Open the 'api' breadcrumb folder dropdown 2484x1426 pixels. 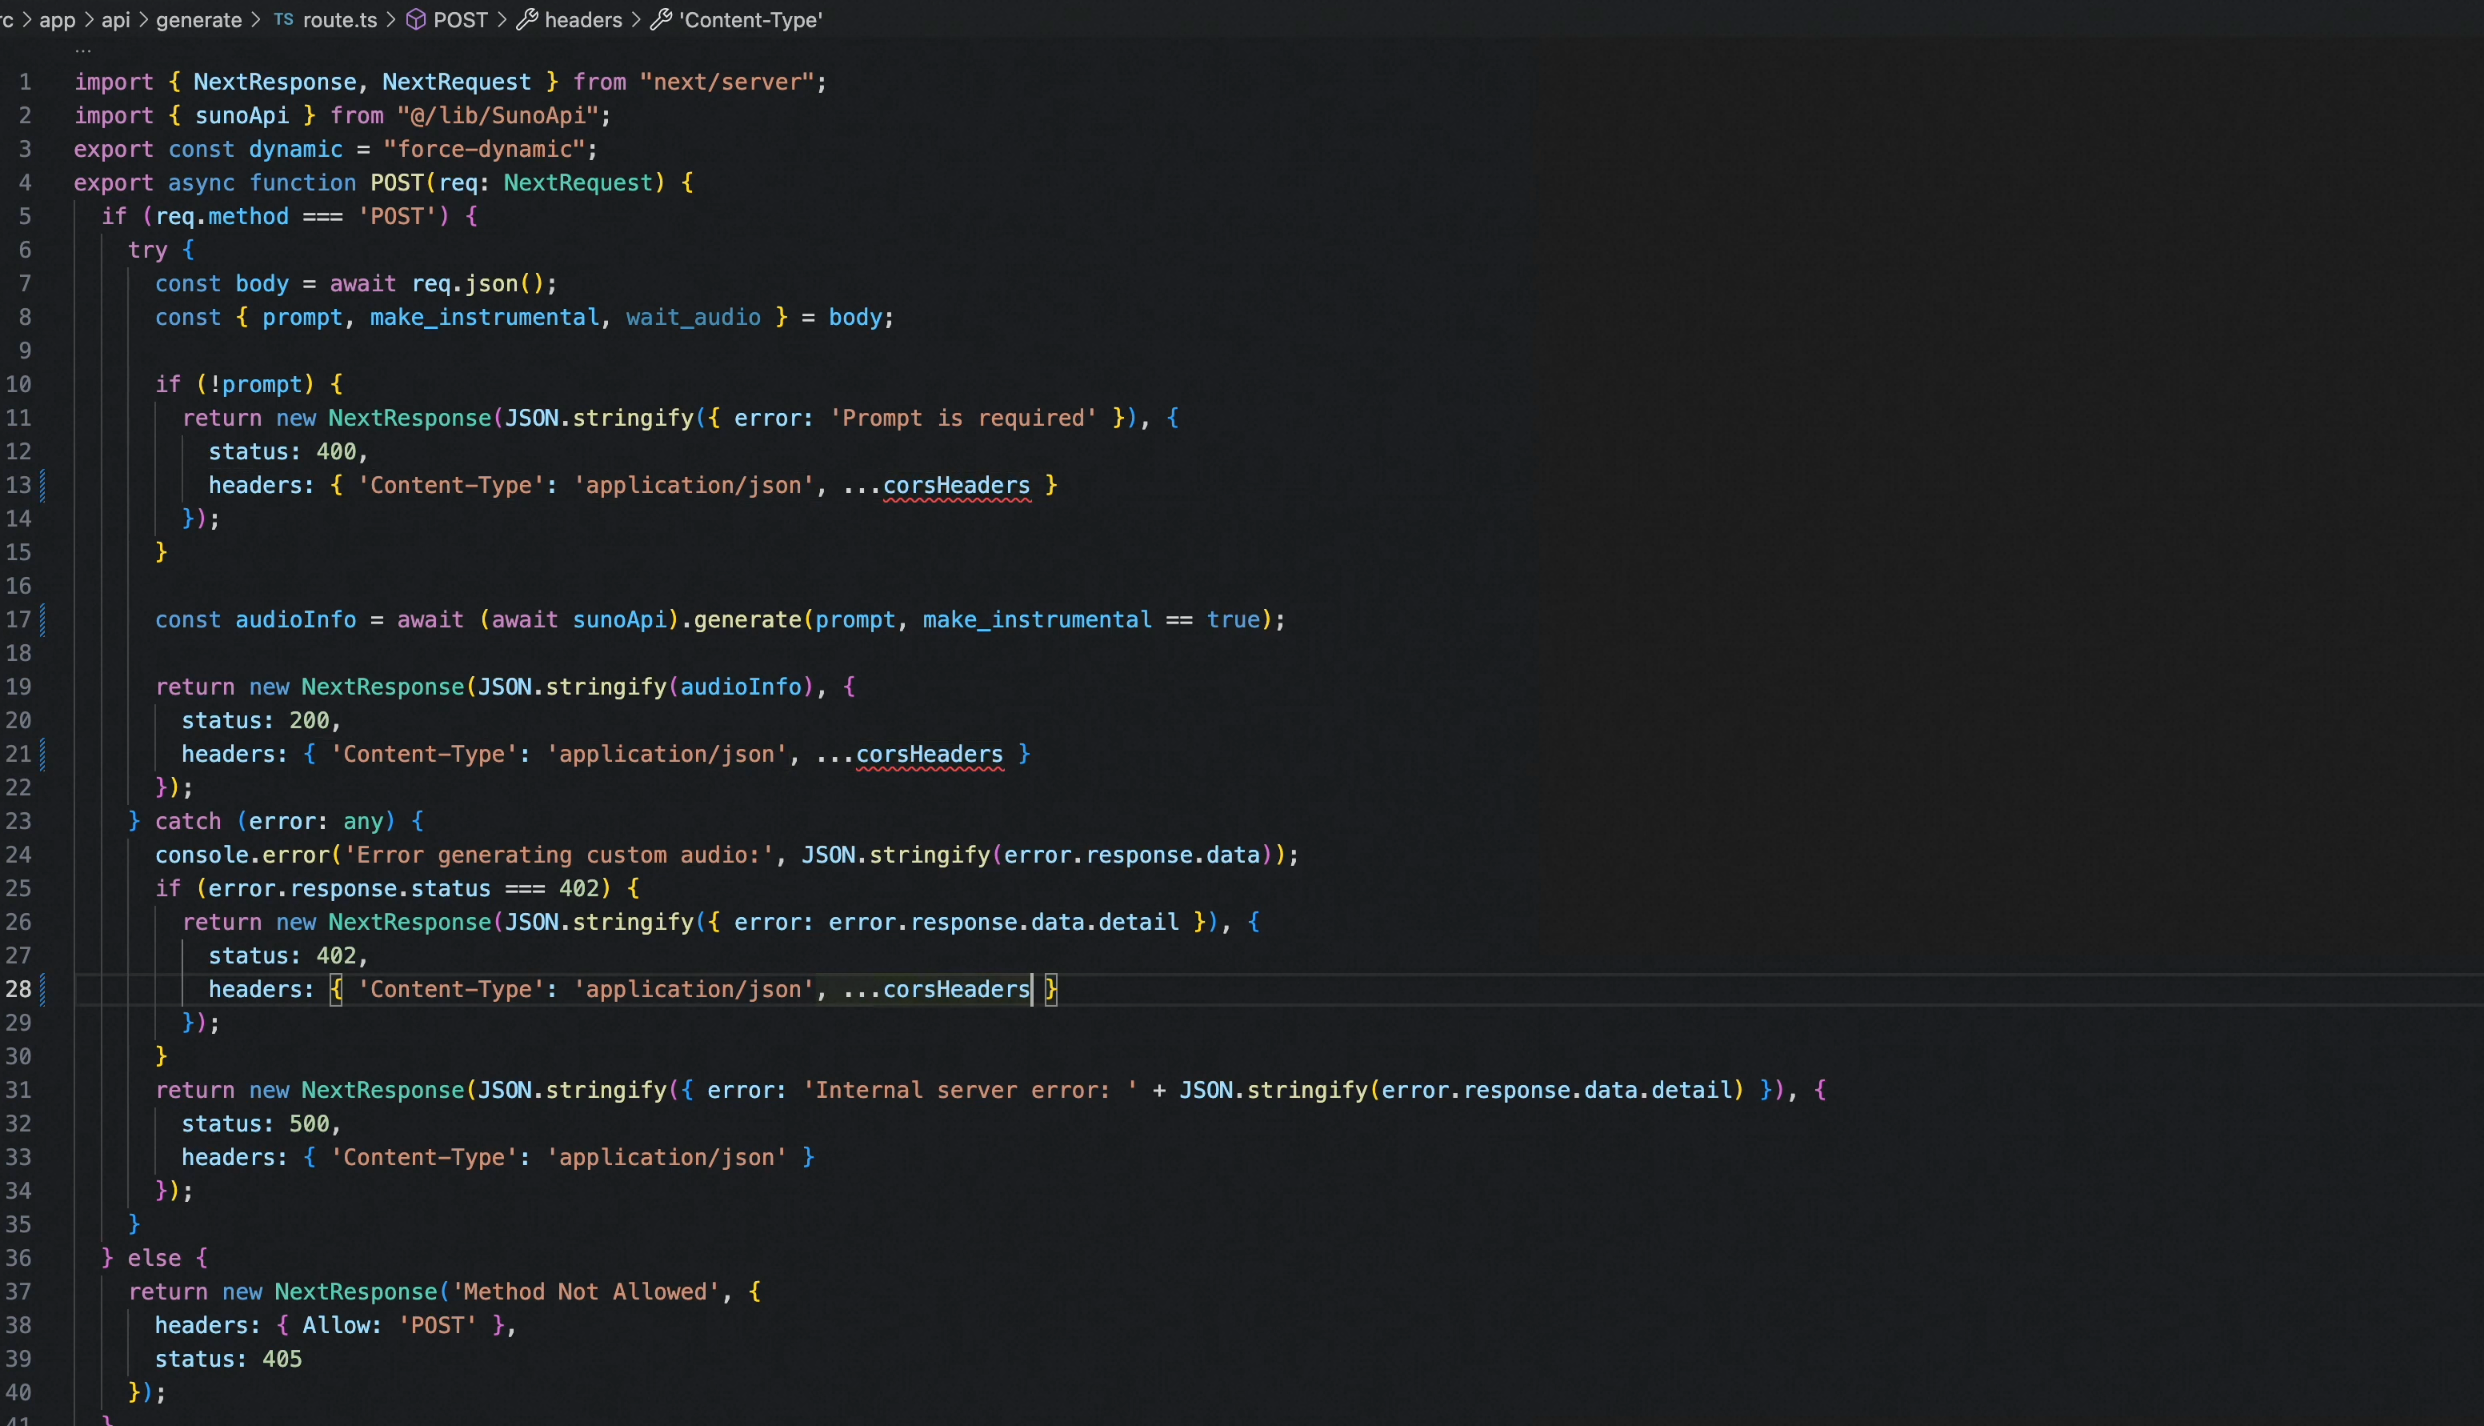(116, 20)
